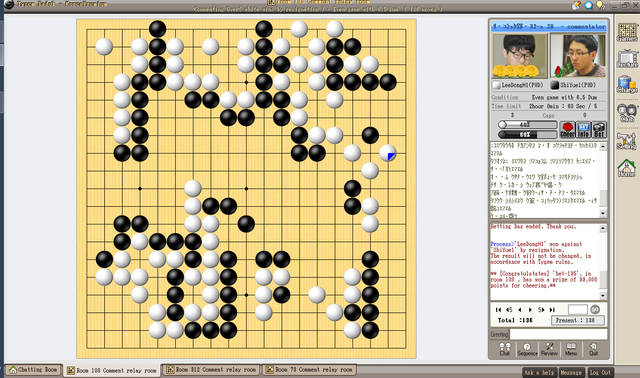Click the last-move white stone with blue marker
This screenshot has height=378, width=640.
click(x=388, y=153)
